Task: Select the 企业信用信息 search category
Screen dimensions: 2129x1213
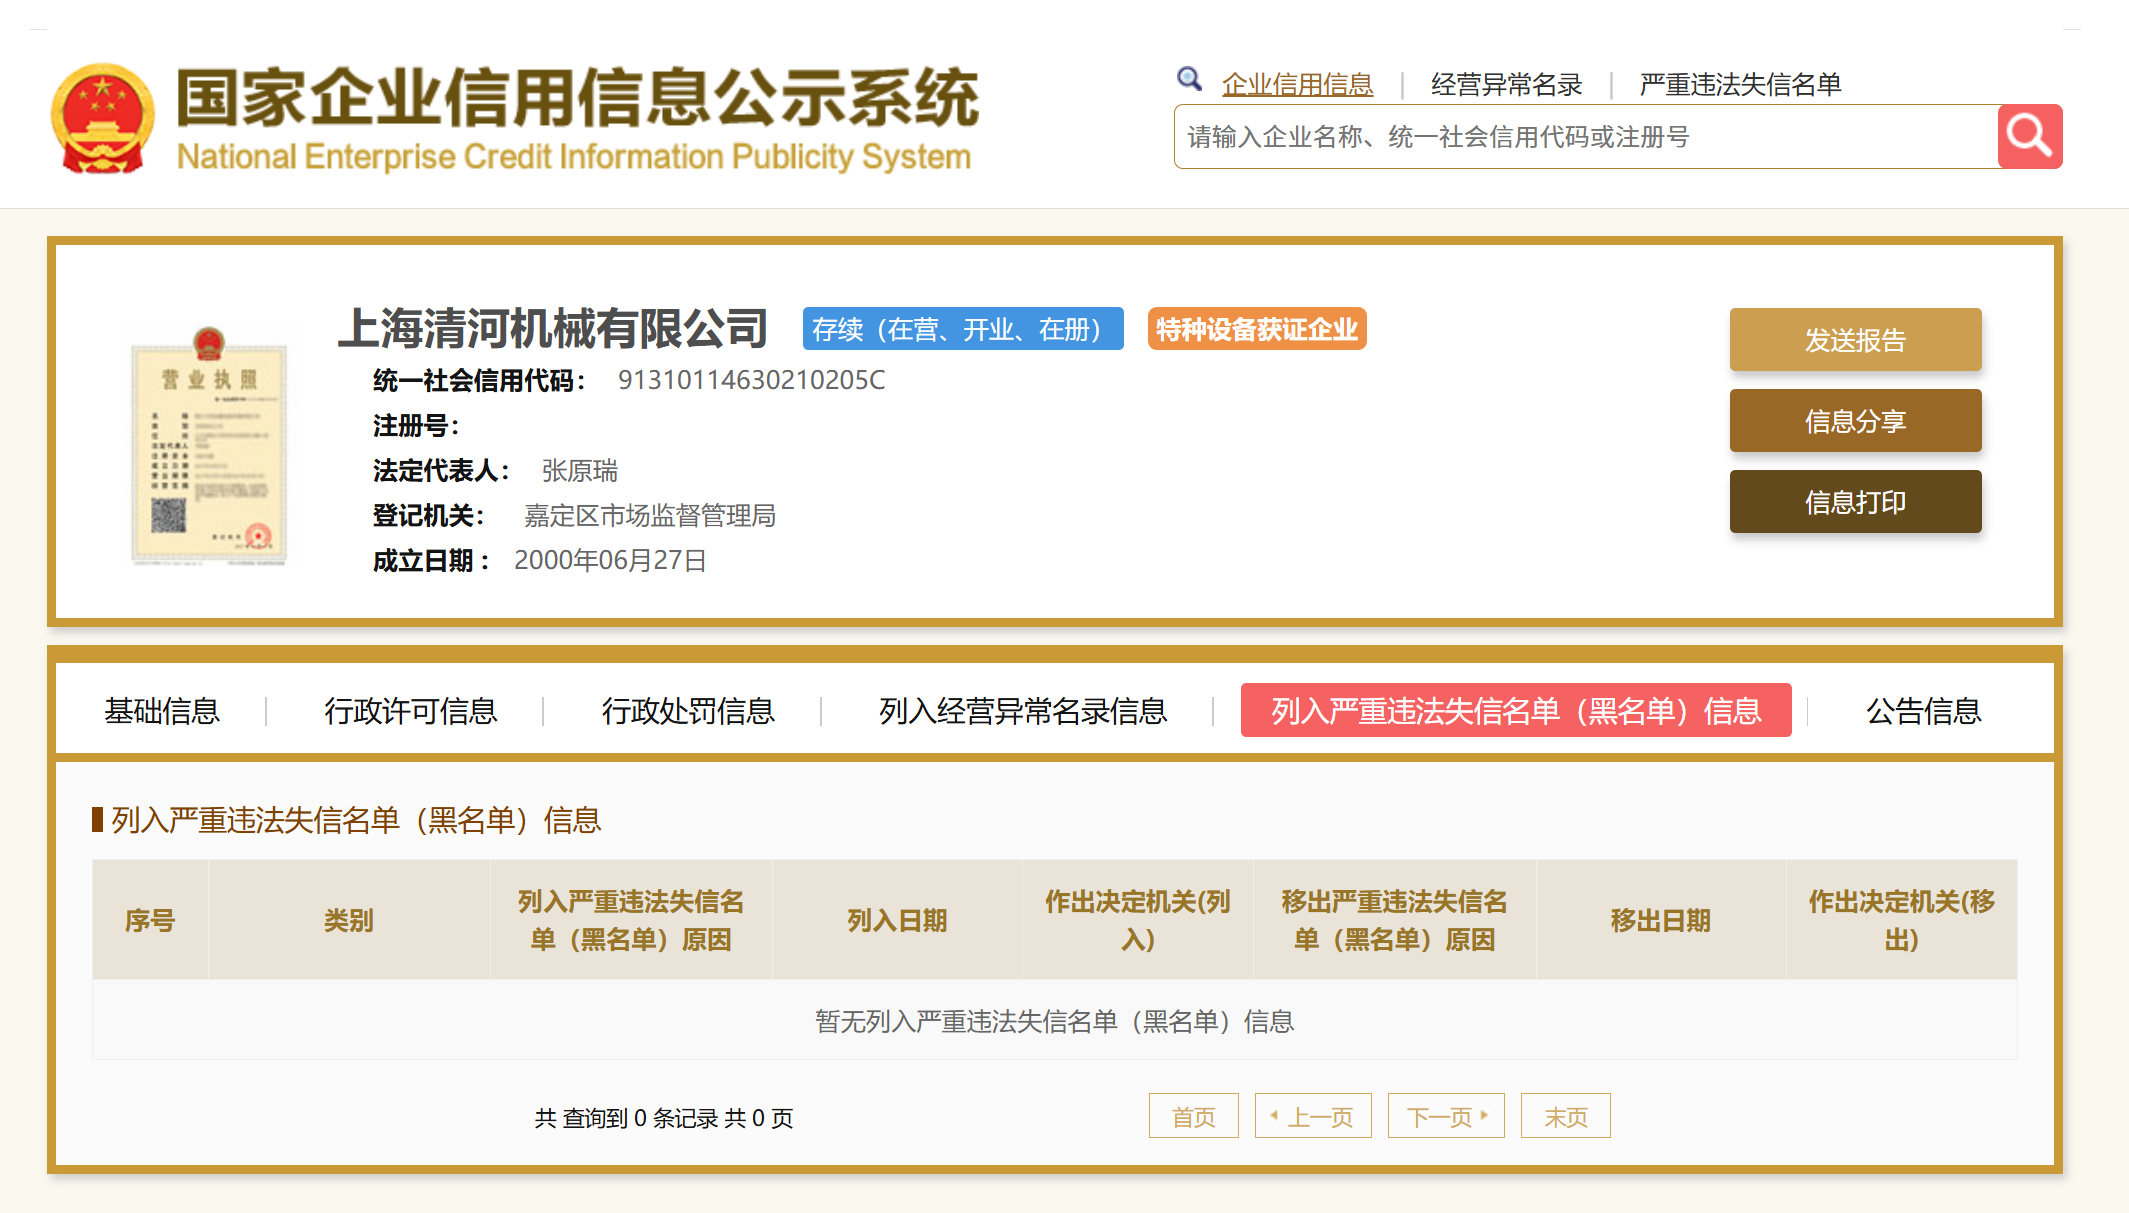Action: point(1297,84)
